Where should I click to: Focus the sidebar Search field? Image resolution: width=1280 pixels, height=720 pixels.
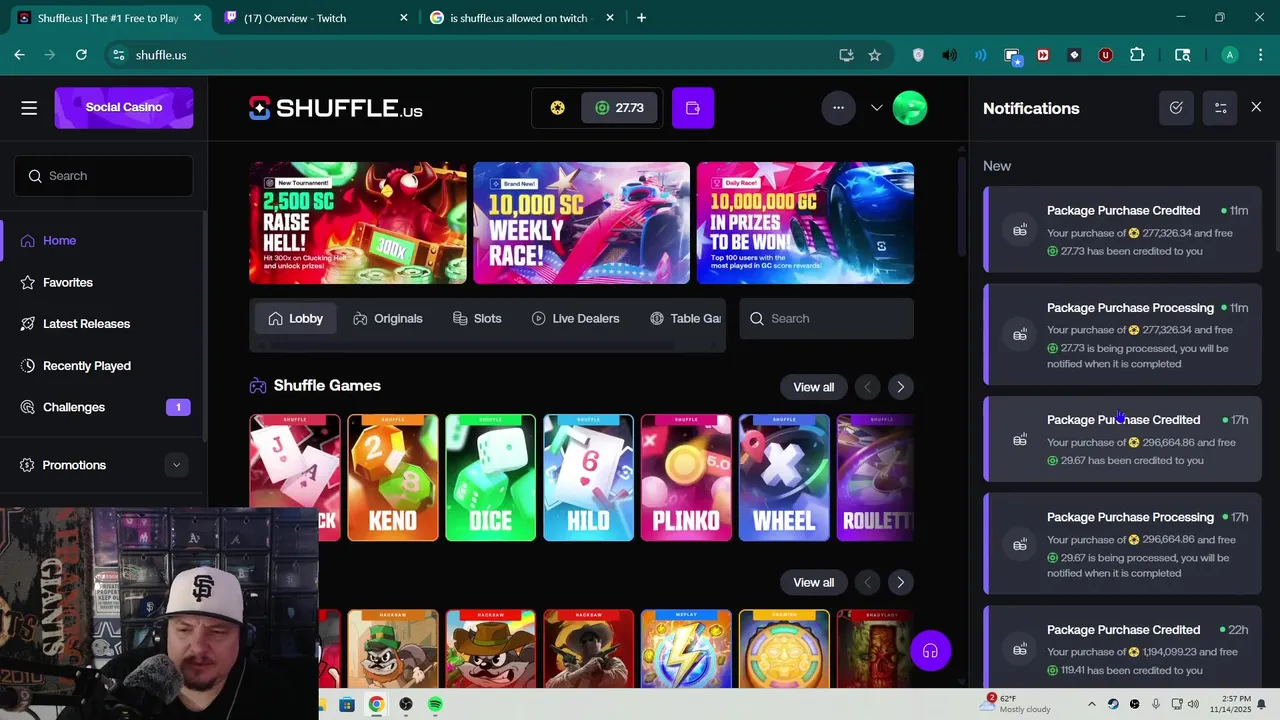click(103, 176)
